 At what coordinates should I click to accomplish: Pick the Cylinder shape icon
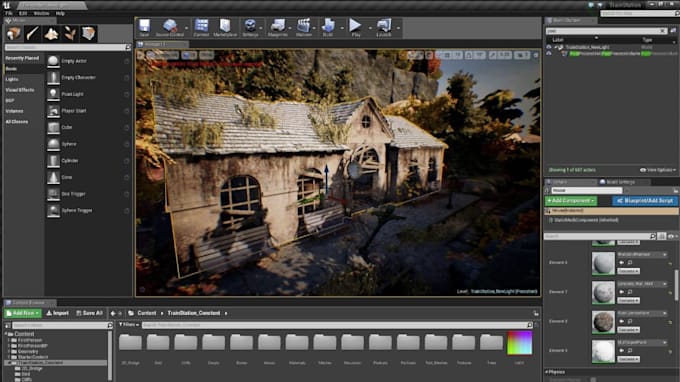click(x=53, y=161)
